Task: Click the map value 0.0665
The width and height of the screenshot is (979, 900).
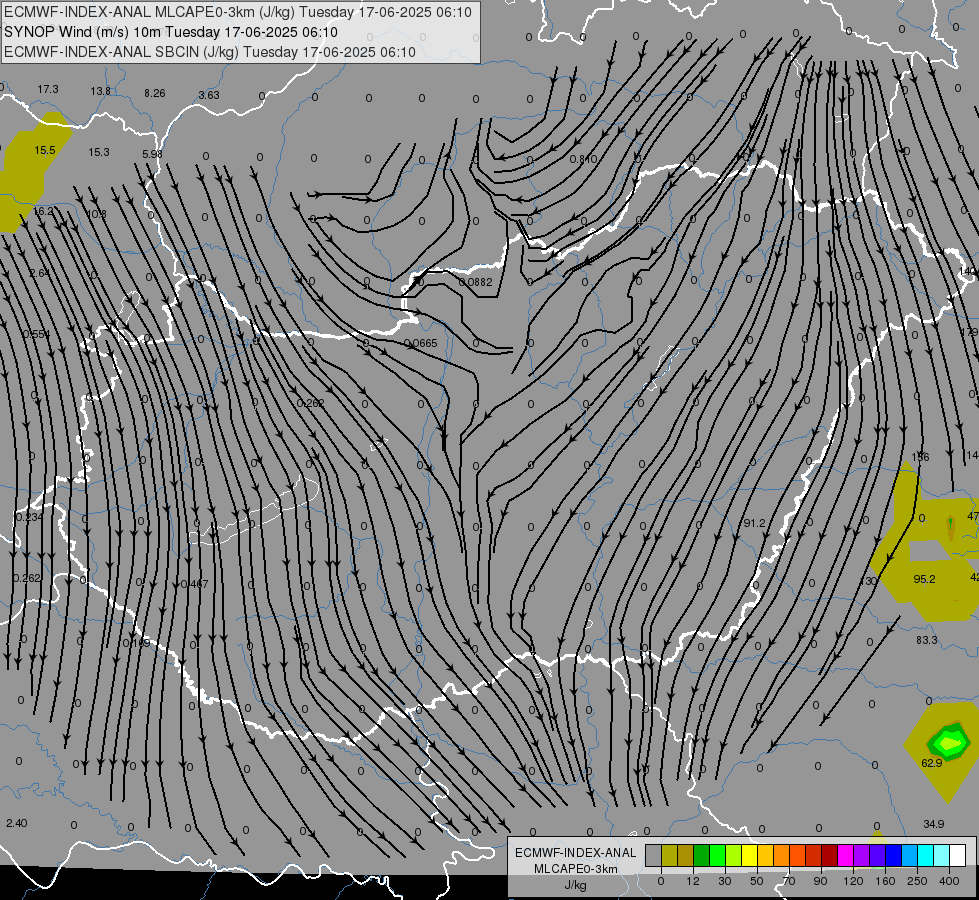Action: pos(421,343)
